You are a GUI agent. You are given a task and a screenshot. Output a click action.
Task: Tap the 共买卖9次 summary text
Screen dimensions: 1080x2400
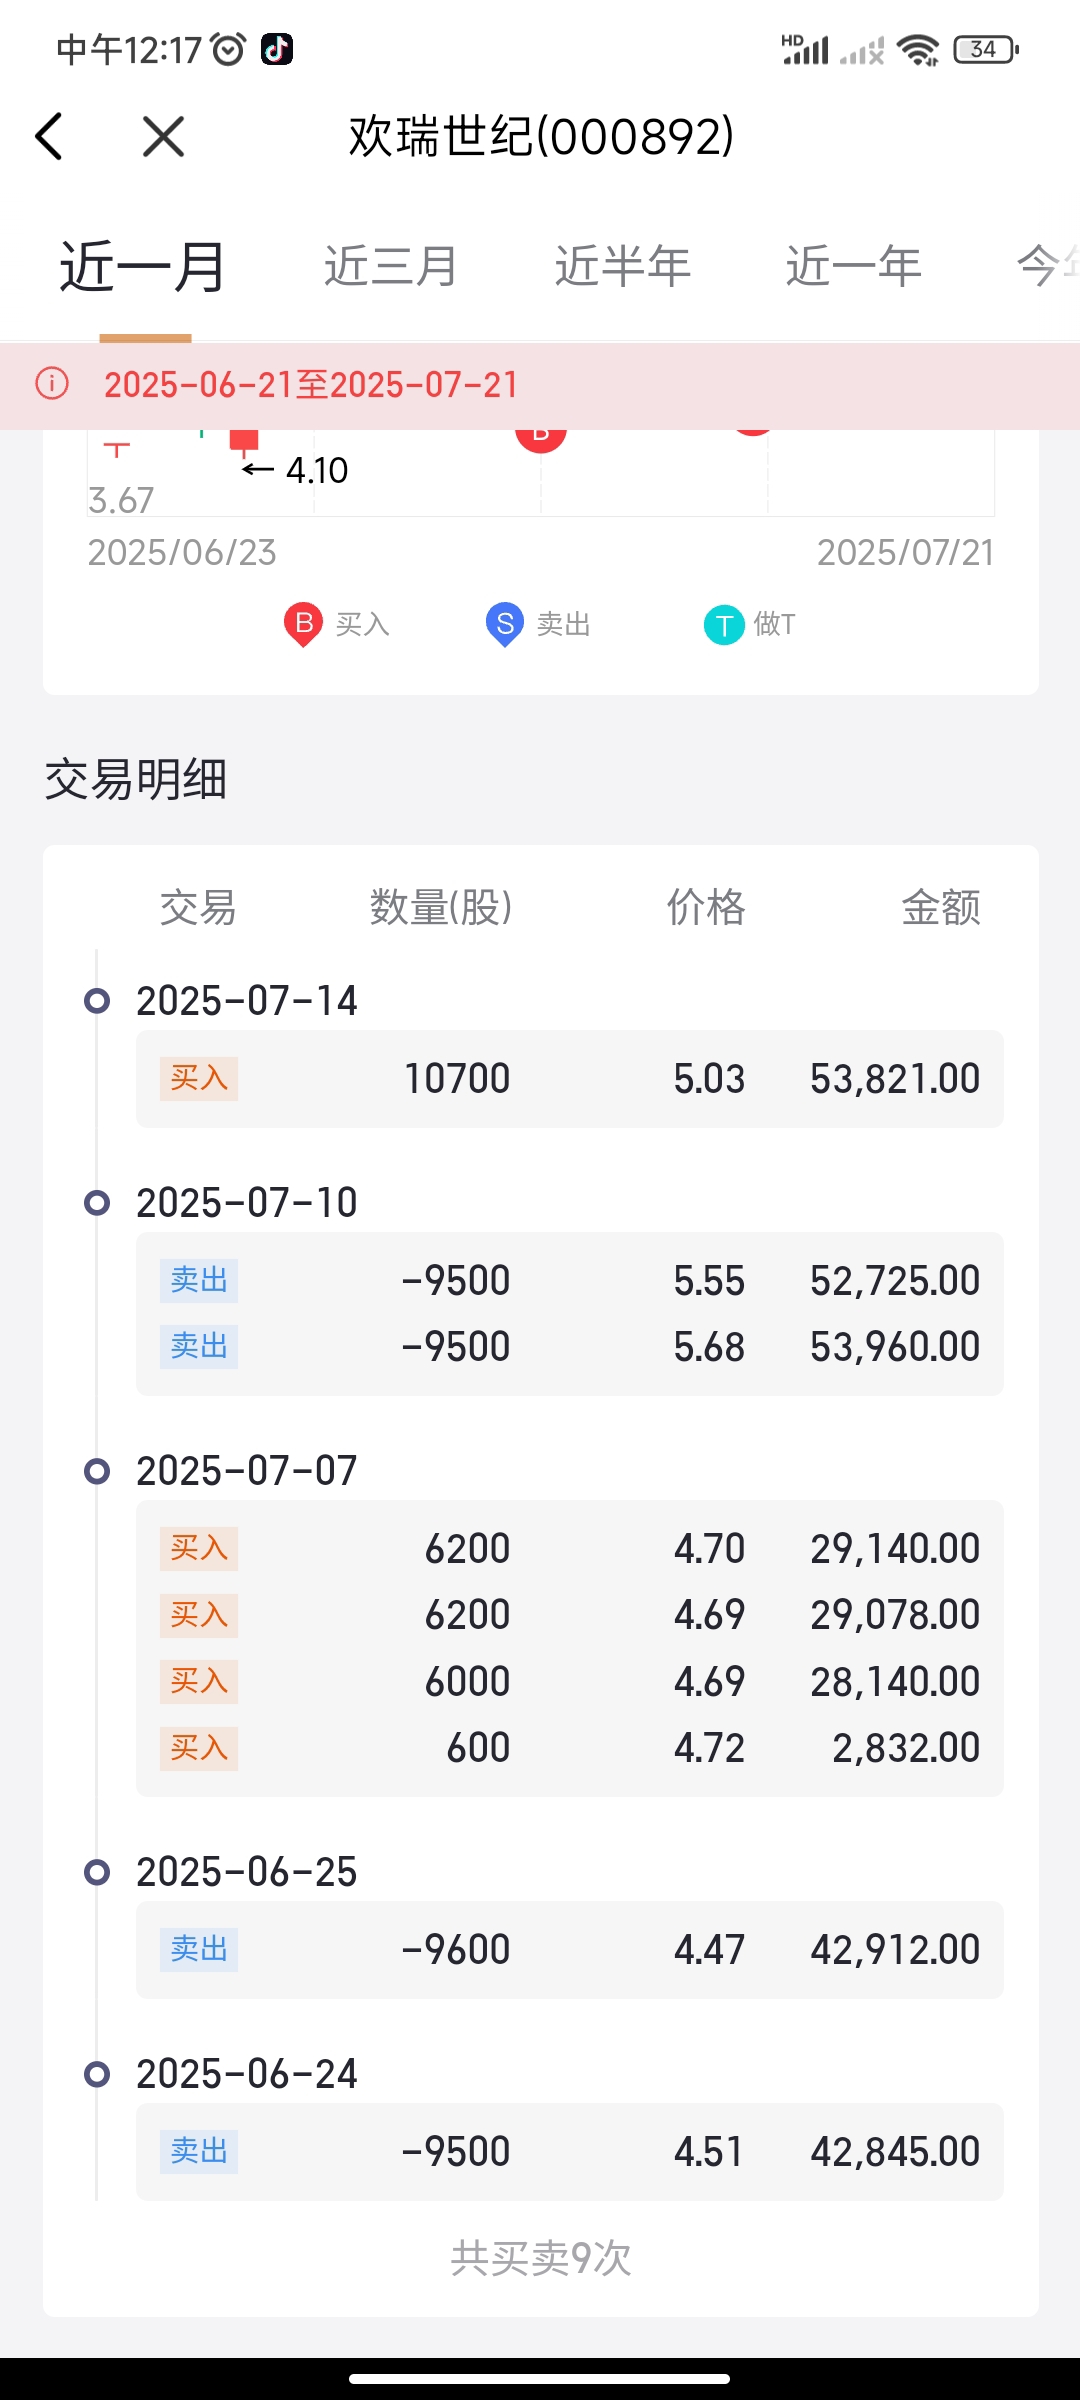(x=541, y=2258)
